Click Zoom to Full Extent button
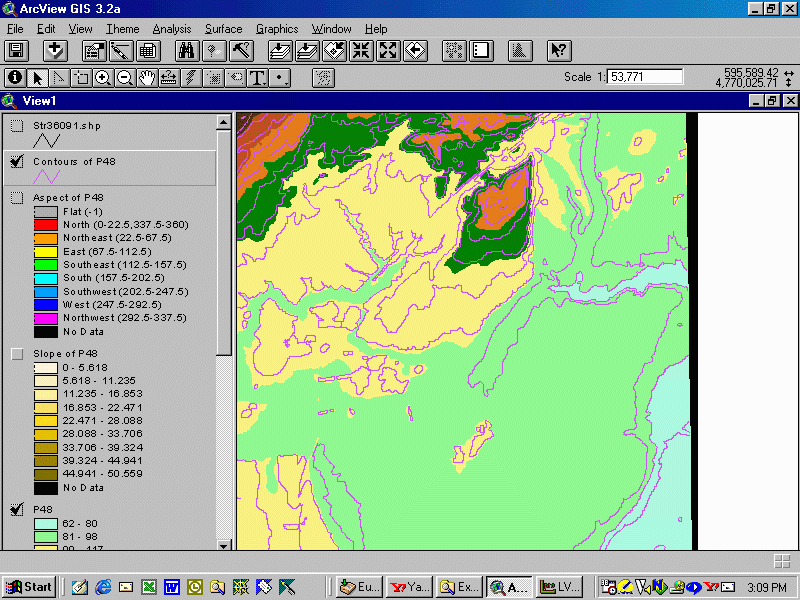 280,51
